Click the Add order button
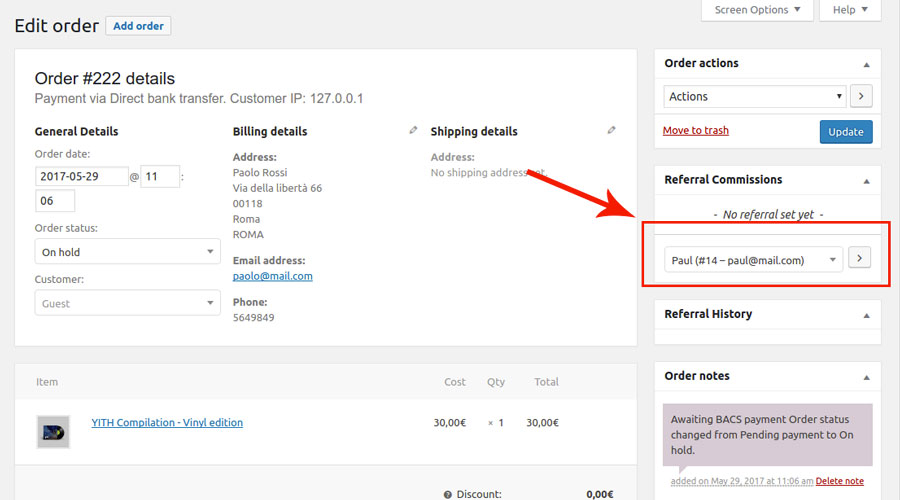This screenshot has height=500, width=900. click(138, 26)
